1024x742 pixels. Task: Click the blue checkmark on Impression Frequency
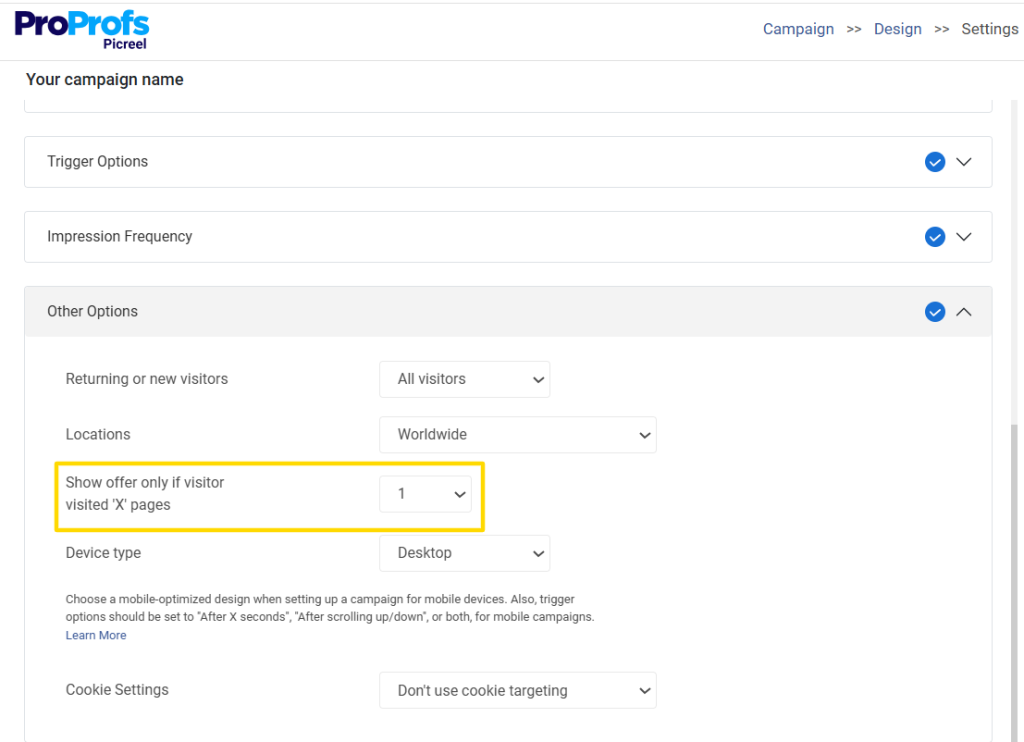935,237
